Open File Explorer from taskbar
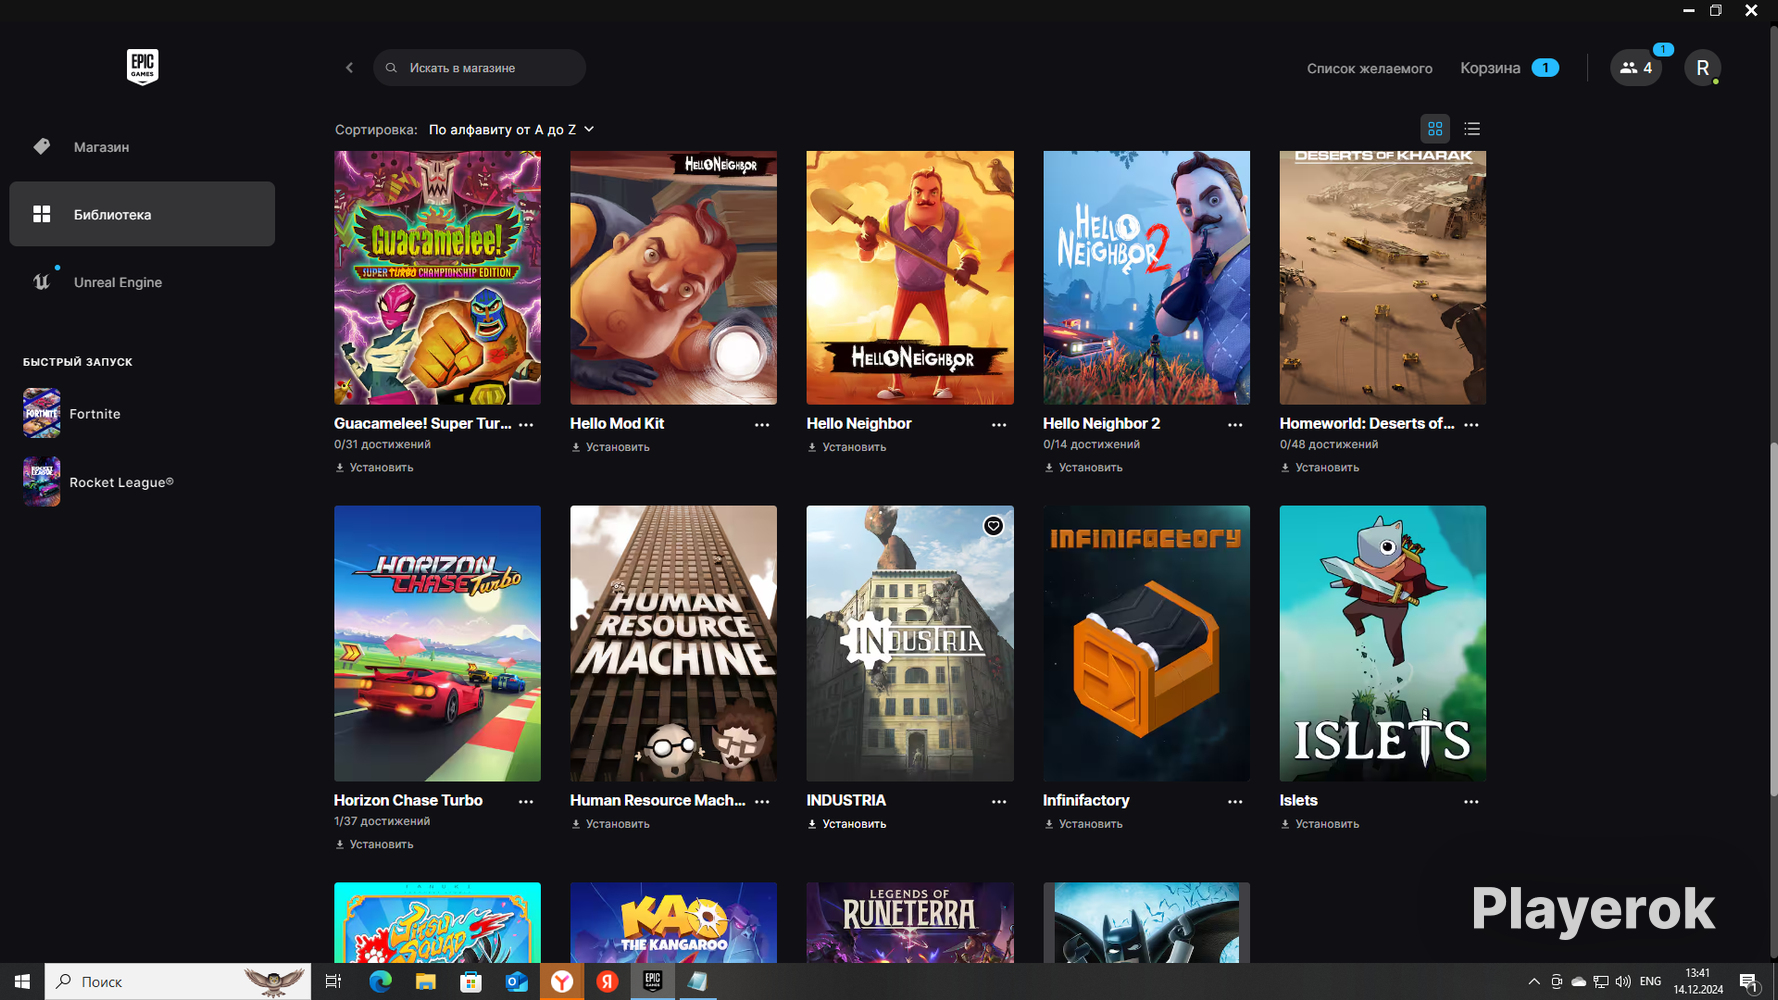 [425, 982]
